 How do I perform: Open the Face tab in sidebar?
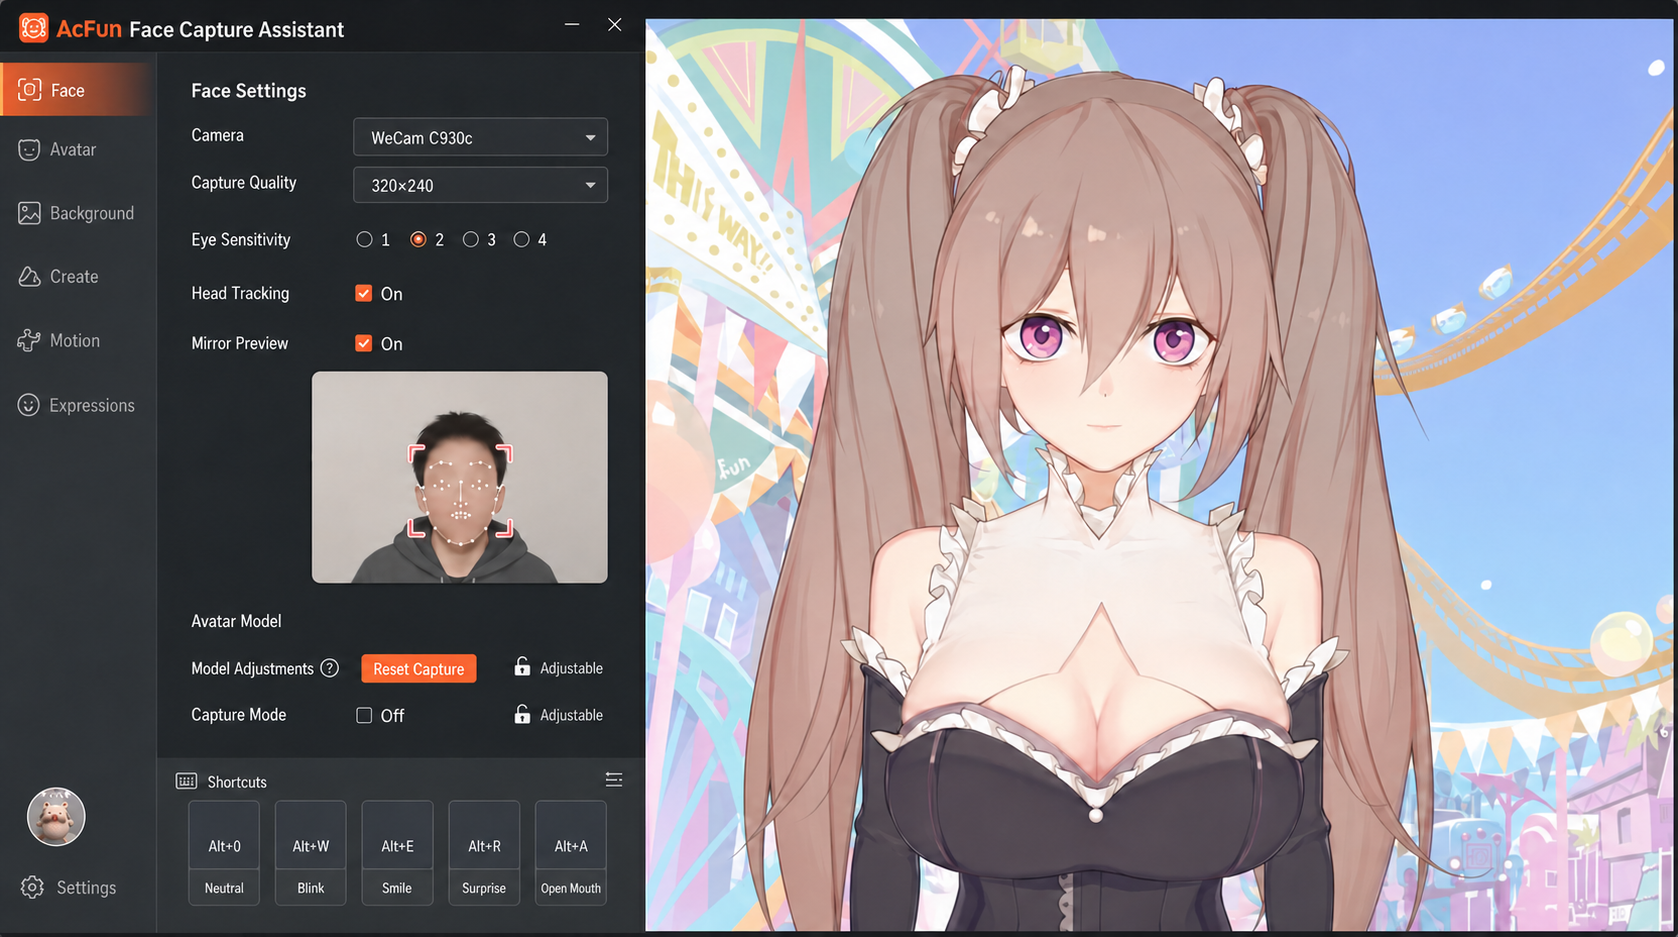pyautogui.click(x=78, y=90)
